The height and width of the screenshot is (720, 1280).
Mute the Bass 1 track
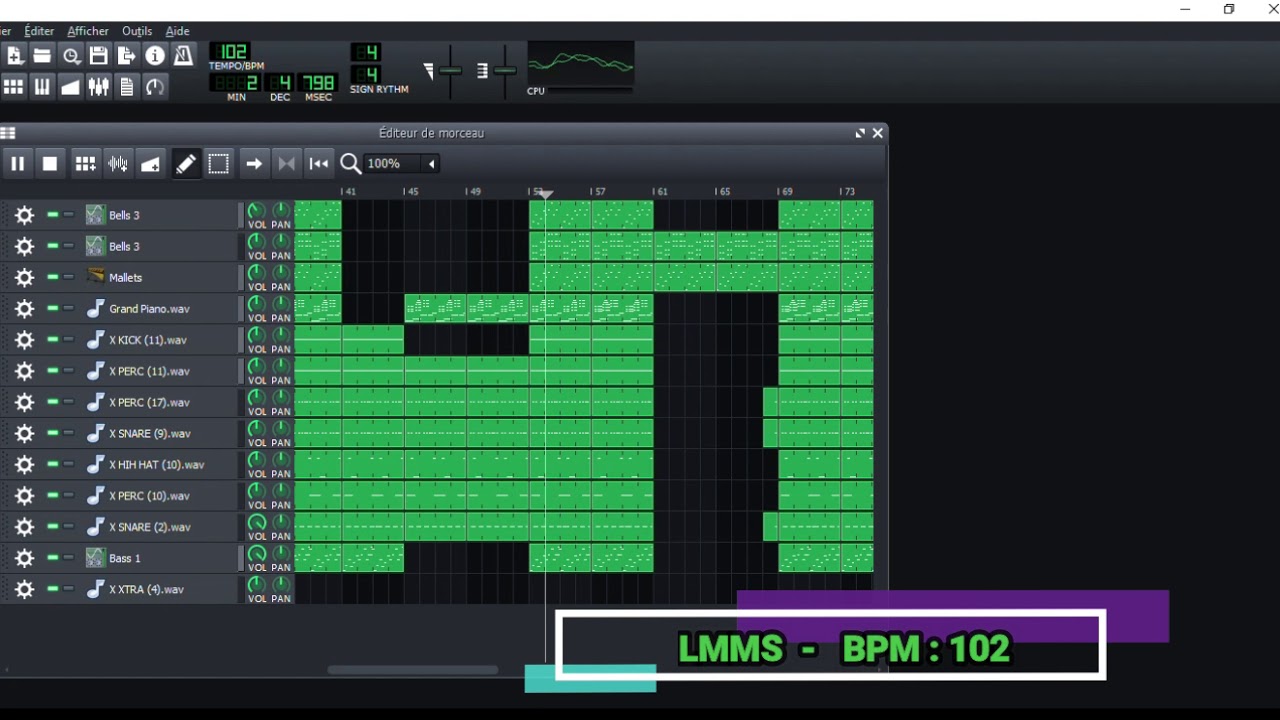53,557
